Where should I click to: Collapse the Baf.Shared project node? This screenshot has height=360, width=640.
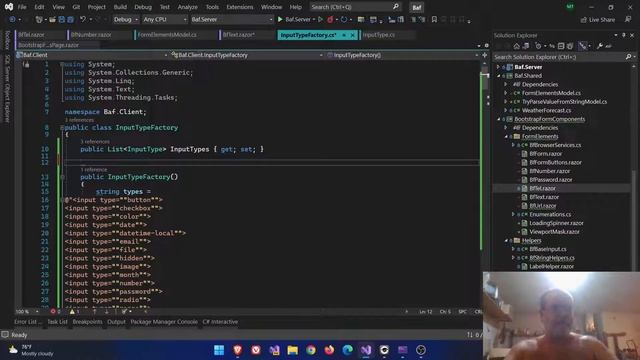point(498,76)
